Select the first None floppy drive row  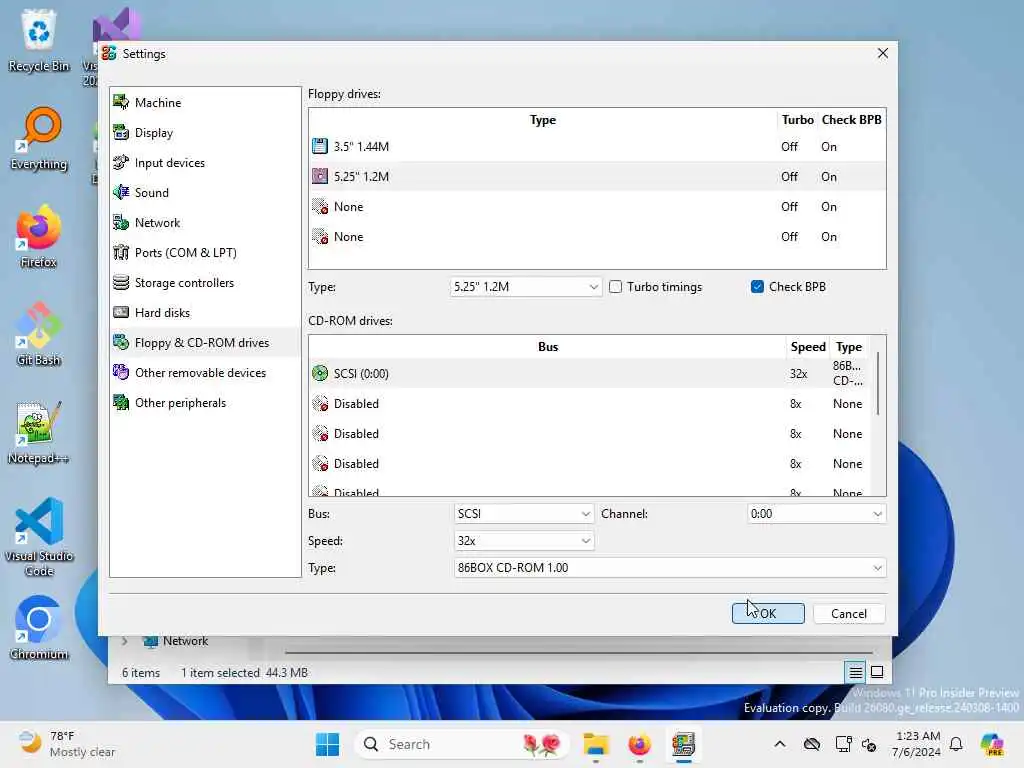(x=597, y=206)
